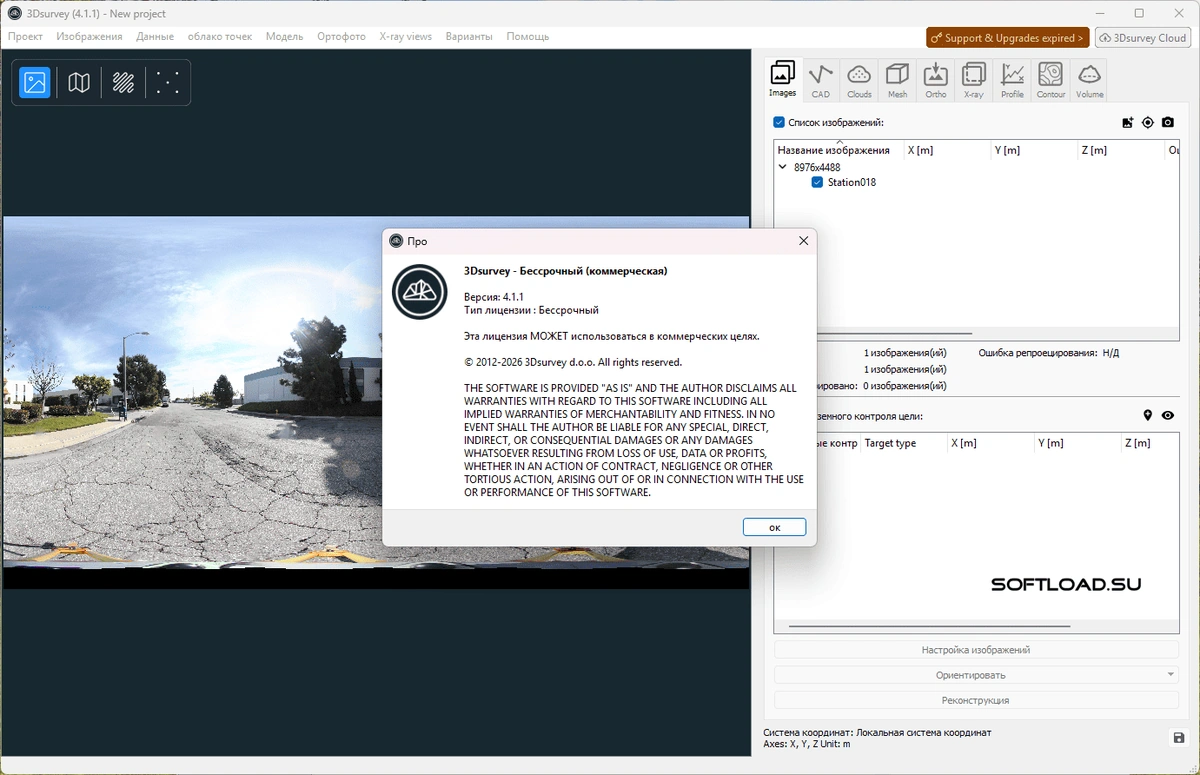
Task: Switch to the map view icon
Action: coord(79,82)
